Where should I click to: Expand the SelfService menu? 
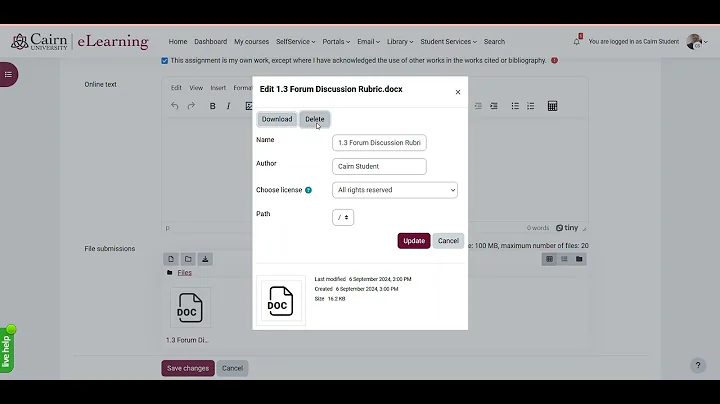296,41
